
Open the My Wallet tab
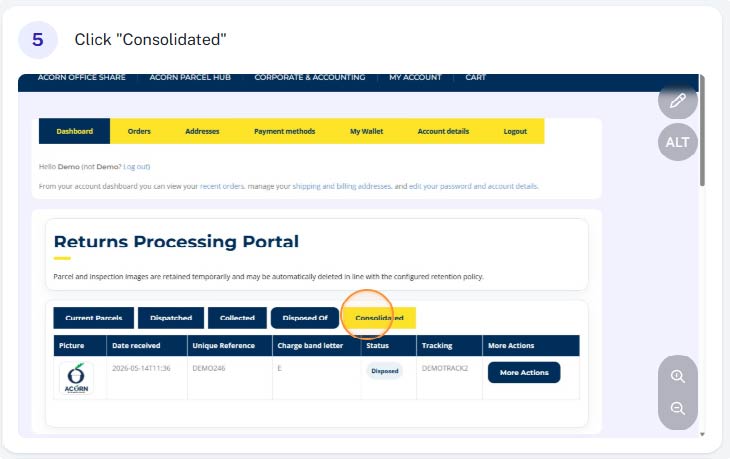tap(366, 131)
